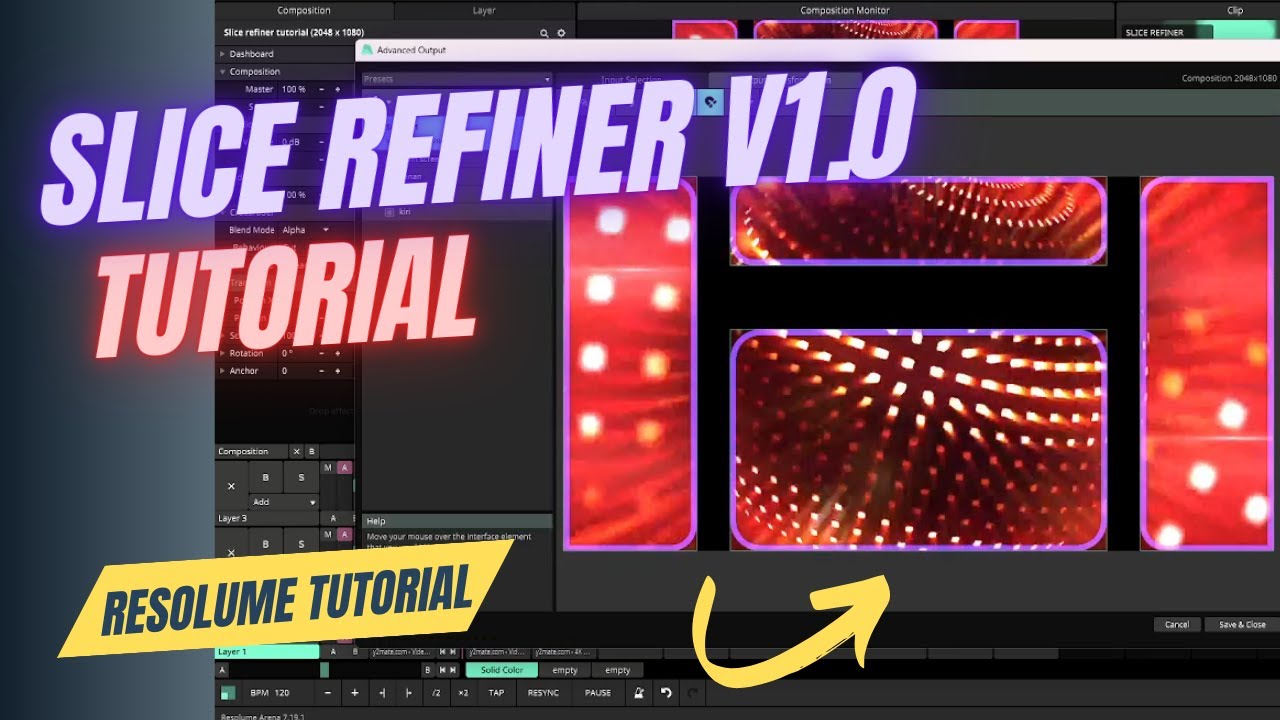Screen dimensions: 1280x720
Task: Click the SLICE REFINER clip name field
Action: [1168, 33]
